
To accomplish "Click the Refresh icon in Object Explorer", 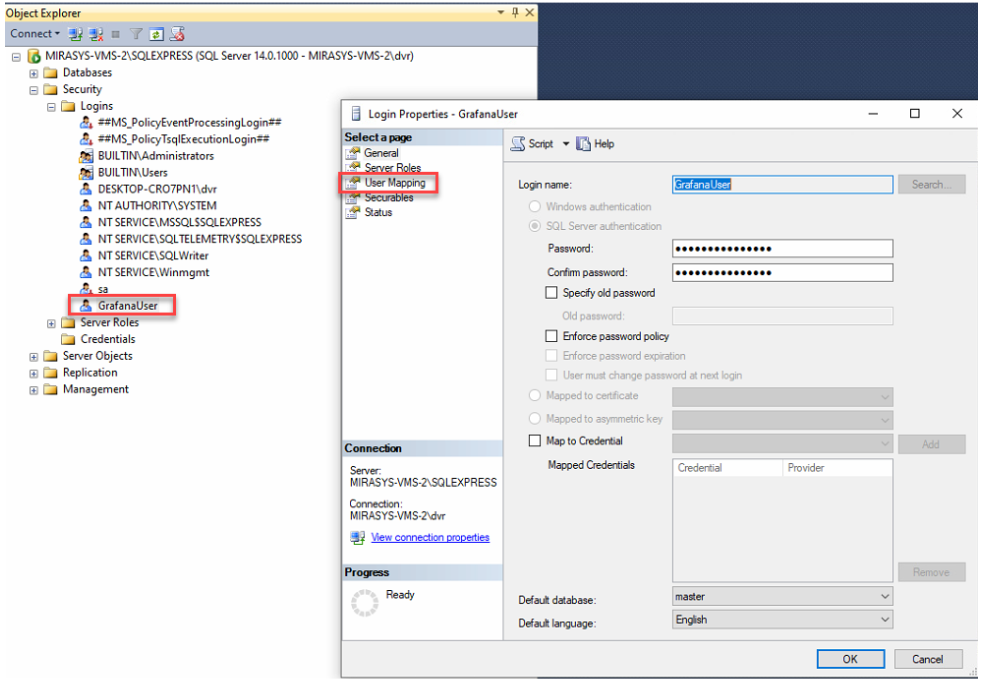I will (x=157, y=34).
